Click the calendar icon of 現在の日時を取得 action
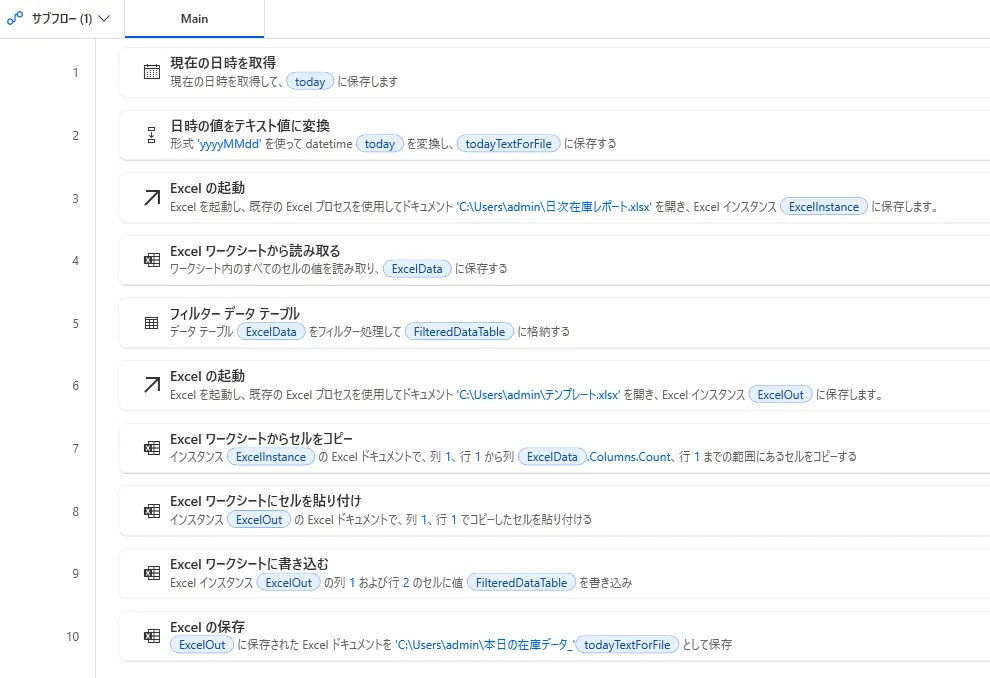The height and width of the screenshot is (678, 990). [152, 72]
